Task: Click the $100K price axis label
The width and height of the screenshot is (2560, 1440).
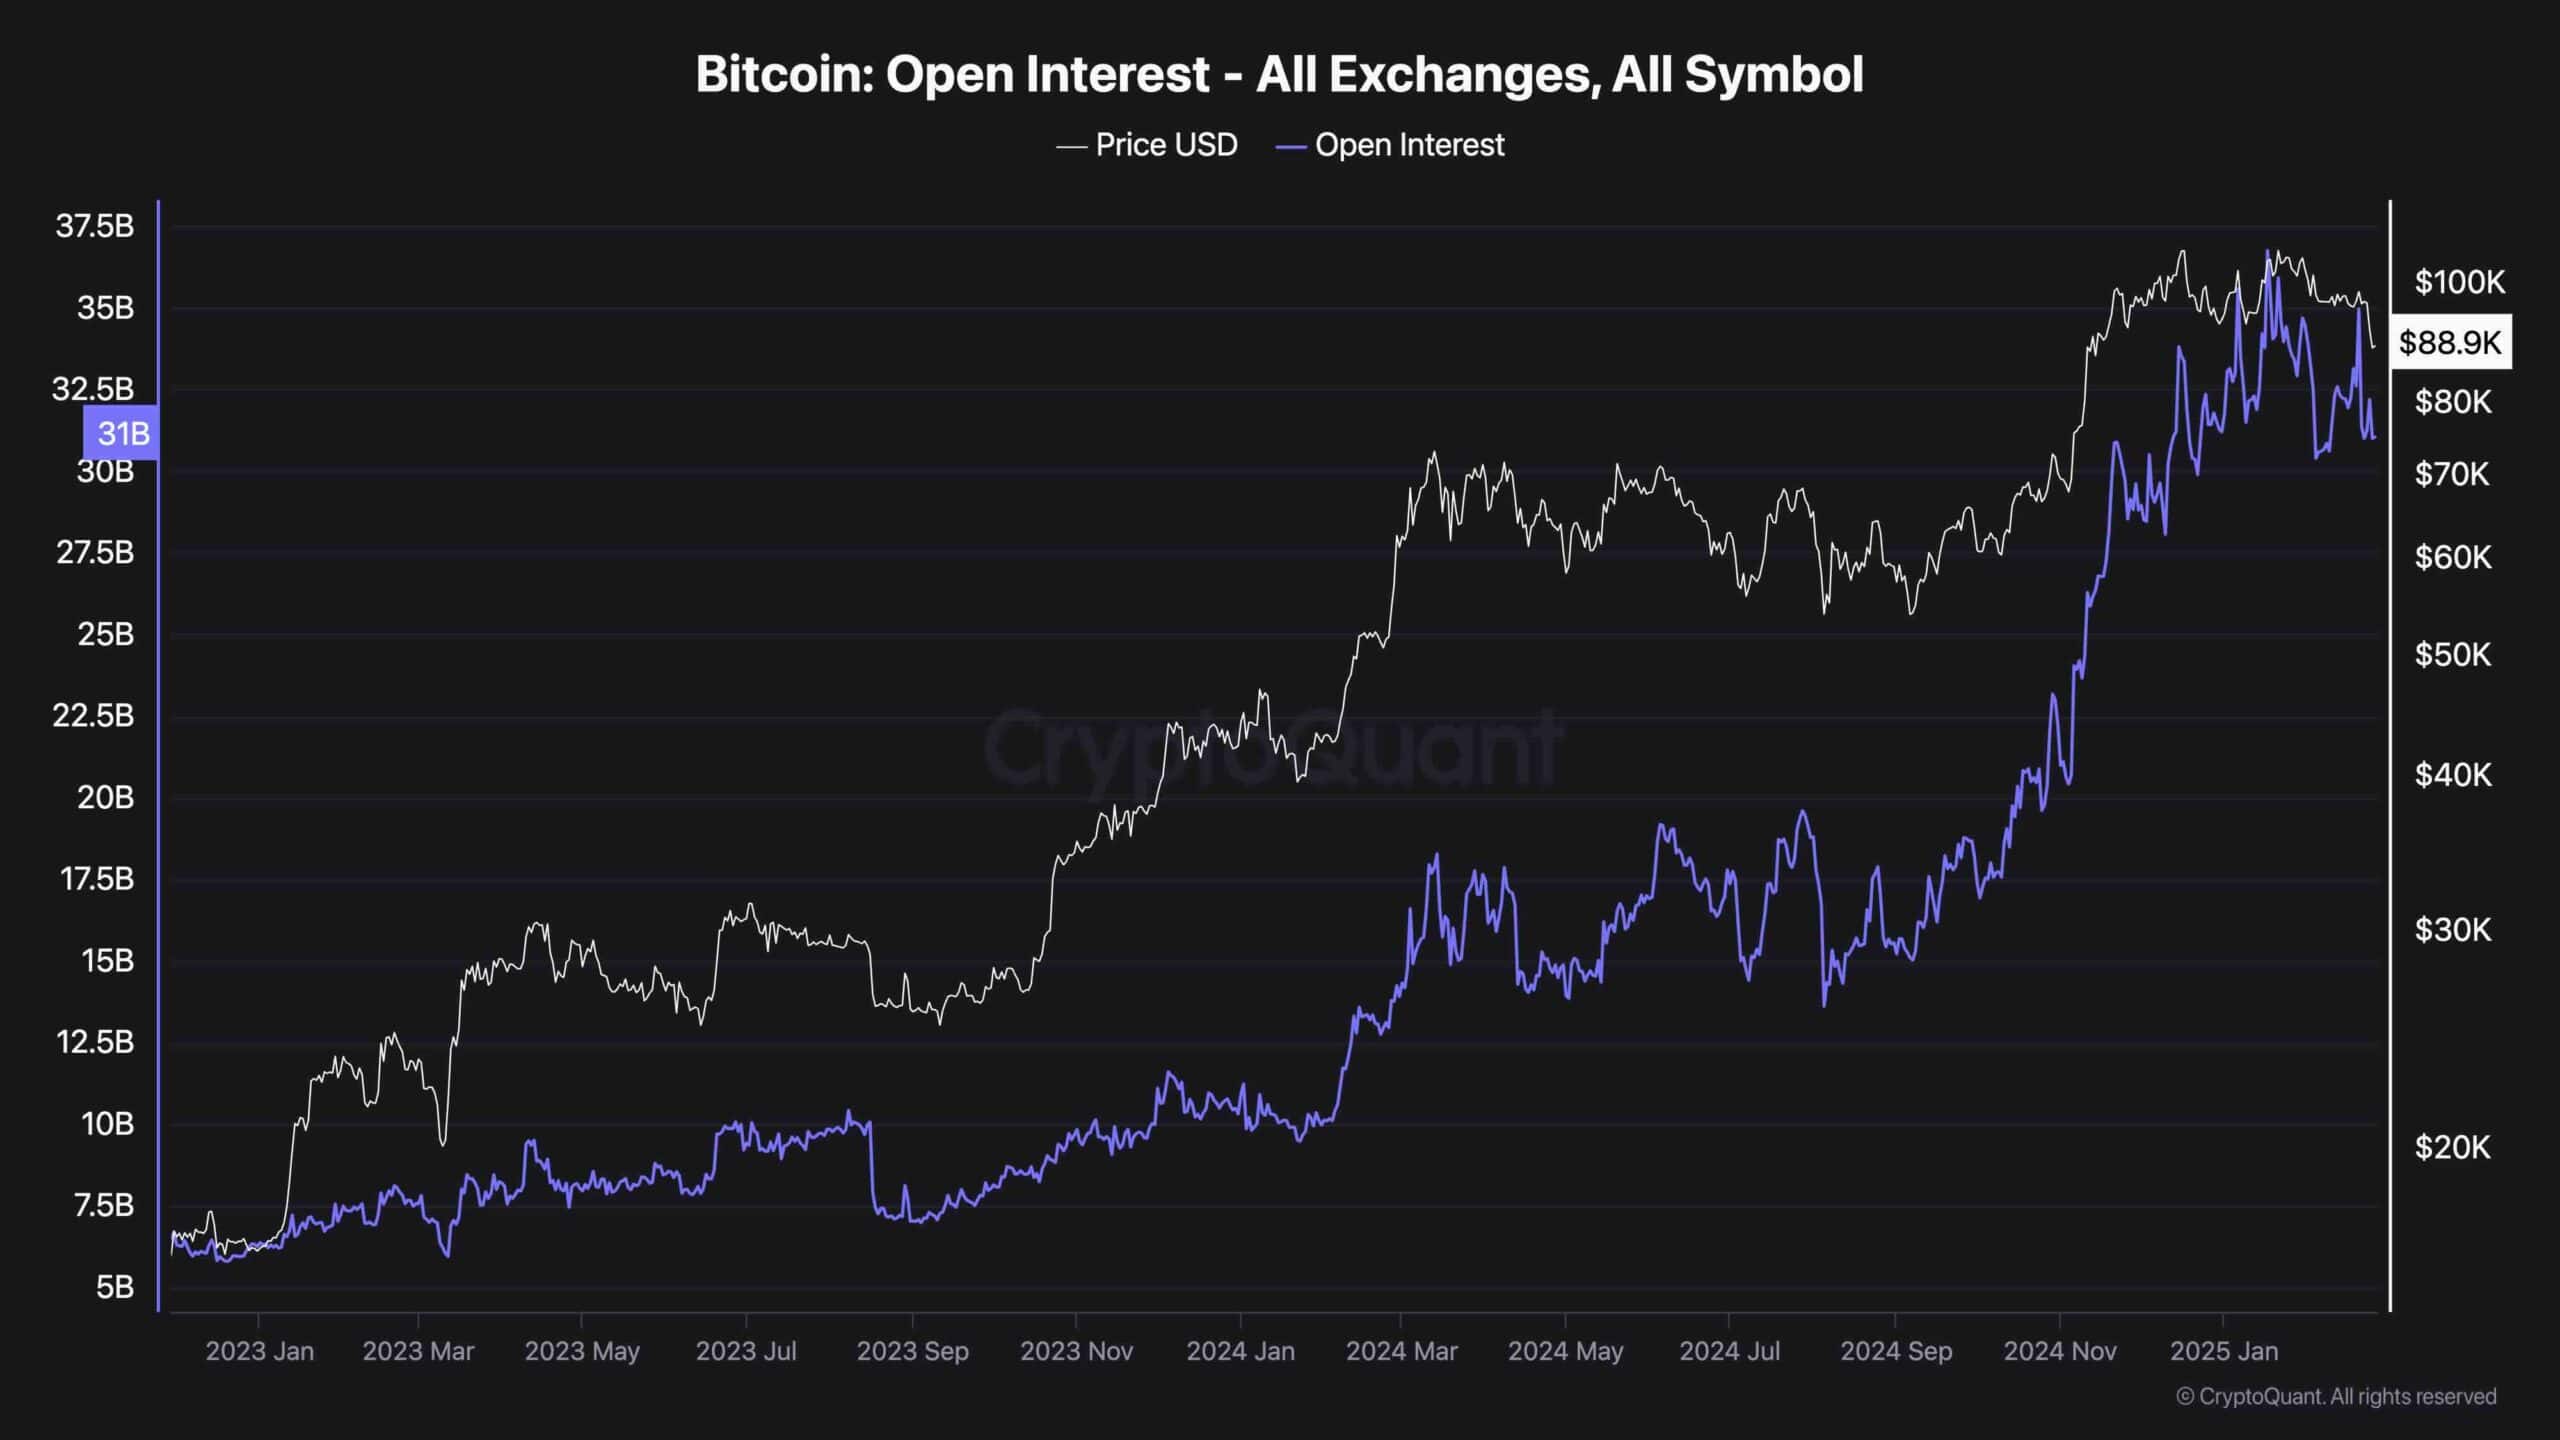Action: (x=2459, y=282)
